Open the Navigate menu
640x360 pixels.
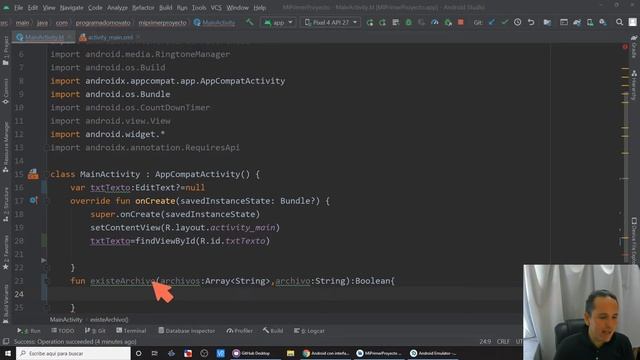pyautogui.click(x=71, y=8)
